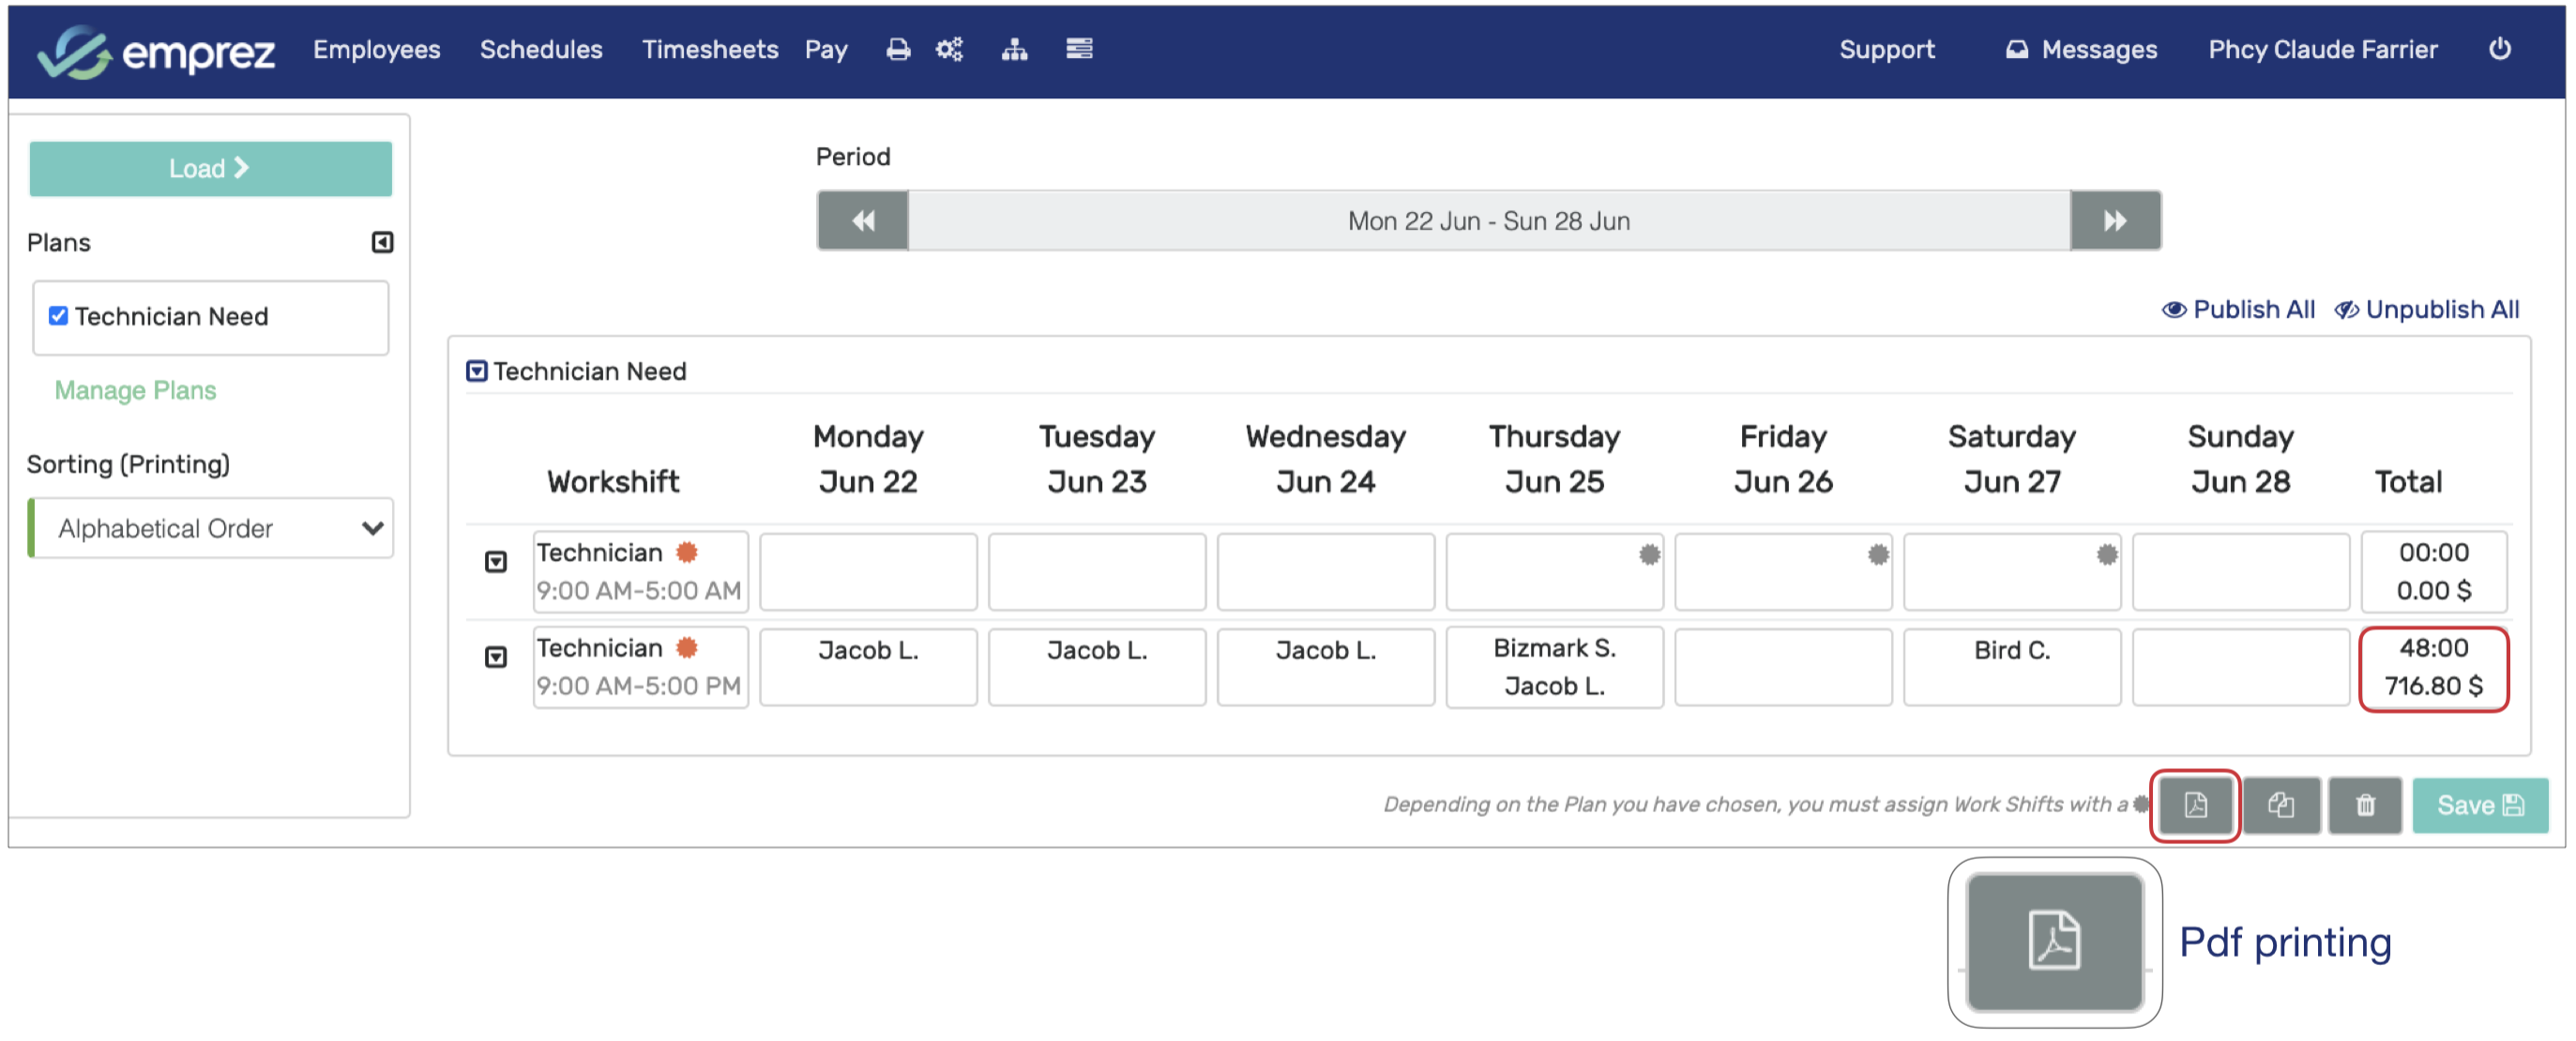
Task: Click Unpublish All hidden-eye toggle
Action: click(x=2427, y=310)
